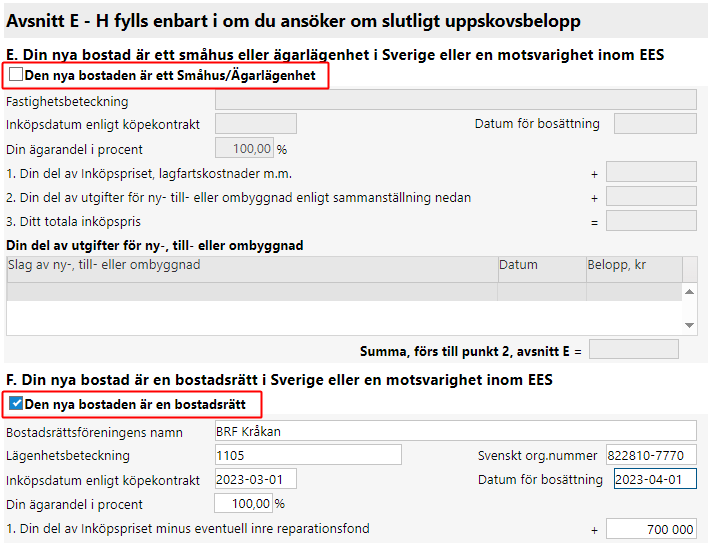Uncheck 'Den nya bostaden är en bostadsrätt' checkbox
The height and width of the screenshot is (546, 710).
pos(16,403)
